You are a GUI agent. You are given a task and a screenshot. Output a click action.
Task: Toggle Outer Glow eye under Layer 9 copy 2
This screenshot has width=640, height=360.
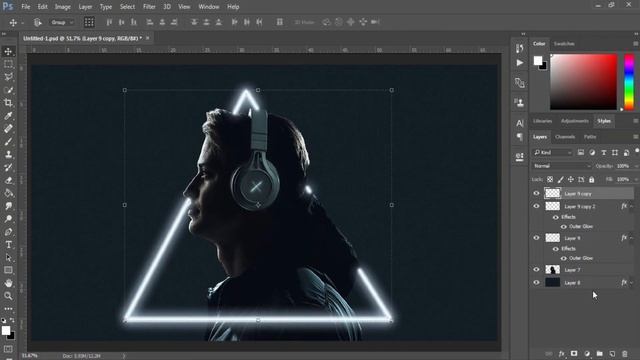(564, 227)
